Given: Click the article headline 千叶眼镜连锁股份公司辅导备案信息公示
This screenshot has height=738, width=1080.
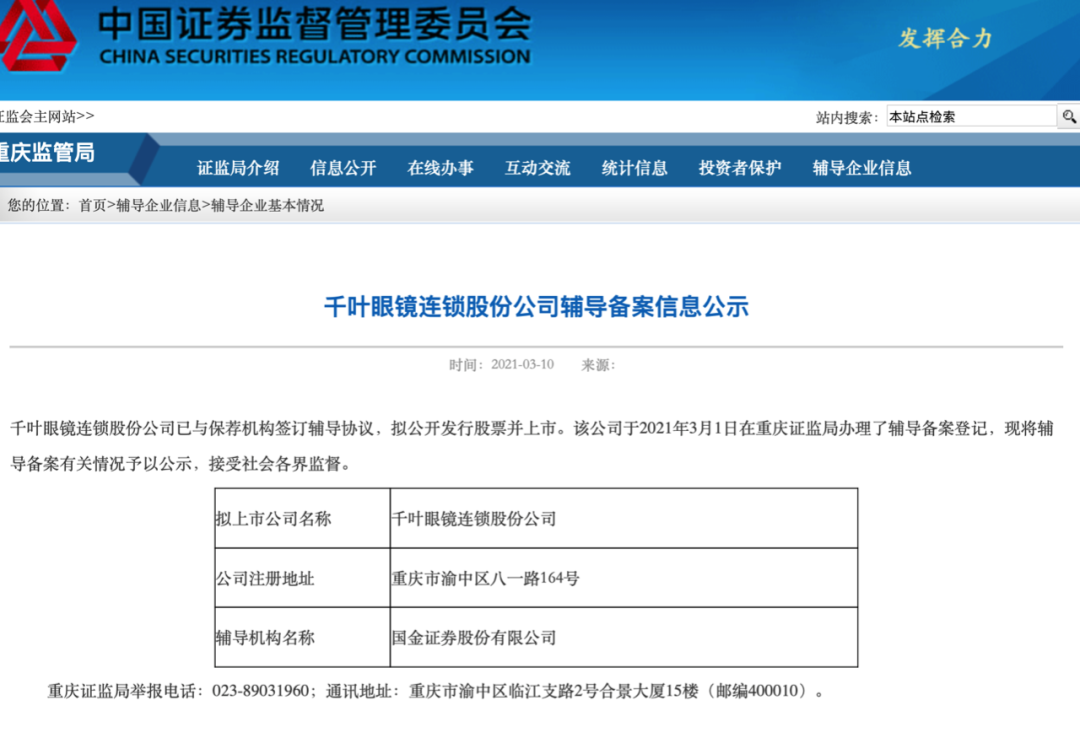Looking at the screenshot, I should pos(537,307).
